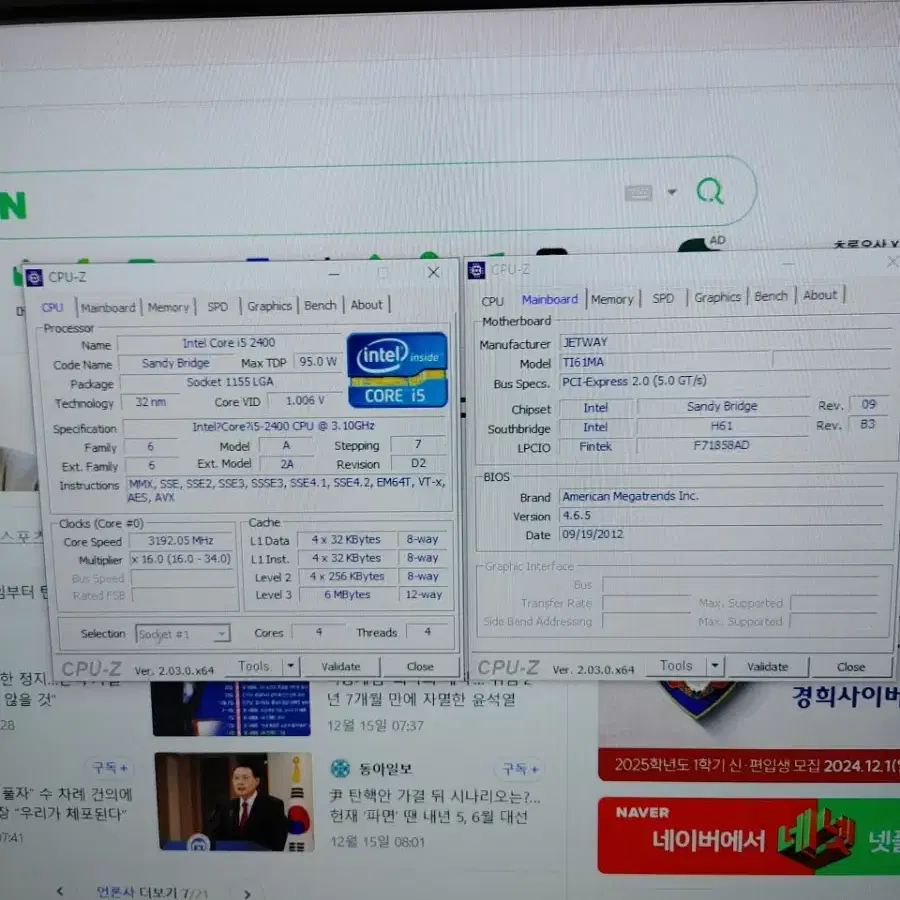Click 구독 + subscribe button beside 동아일보
The image size is (900, 900).
[518, 769]
